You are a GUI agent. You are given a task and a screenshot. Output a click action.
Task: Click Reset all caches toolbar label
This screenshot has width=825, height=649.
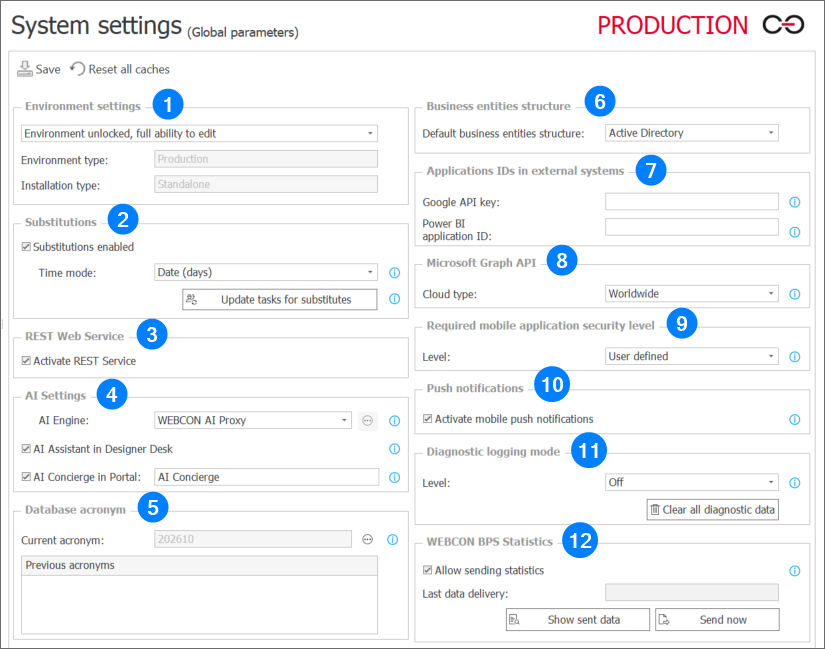(129, 69)
